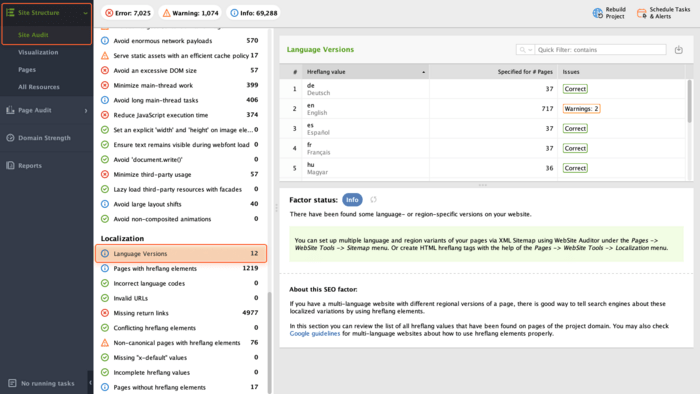Click the Quick Filter input field
The width and height of the screenshot is (700, 394).
[600, 50]
